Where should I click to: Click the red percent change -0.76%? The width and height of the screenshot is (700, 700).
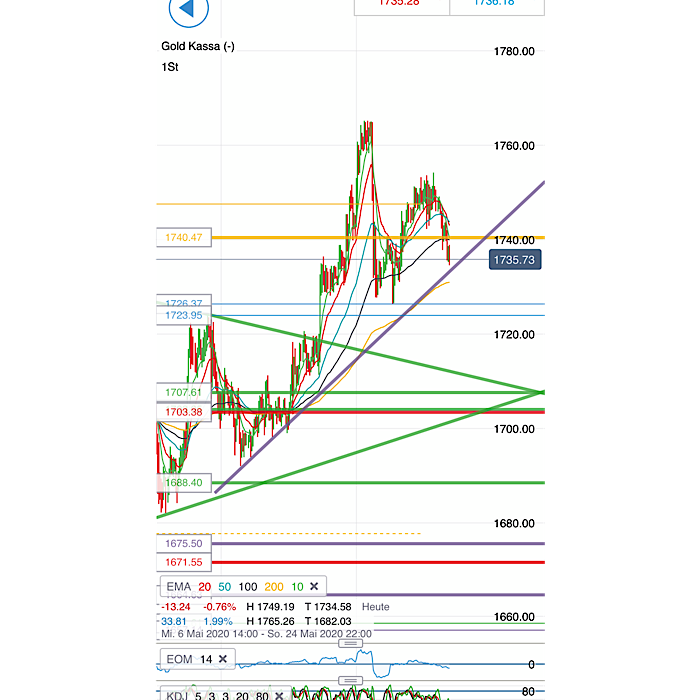(x=219, y=607)
